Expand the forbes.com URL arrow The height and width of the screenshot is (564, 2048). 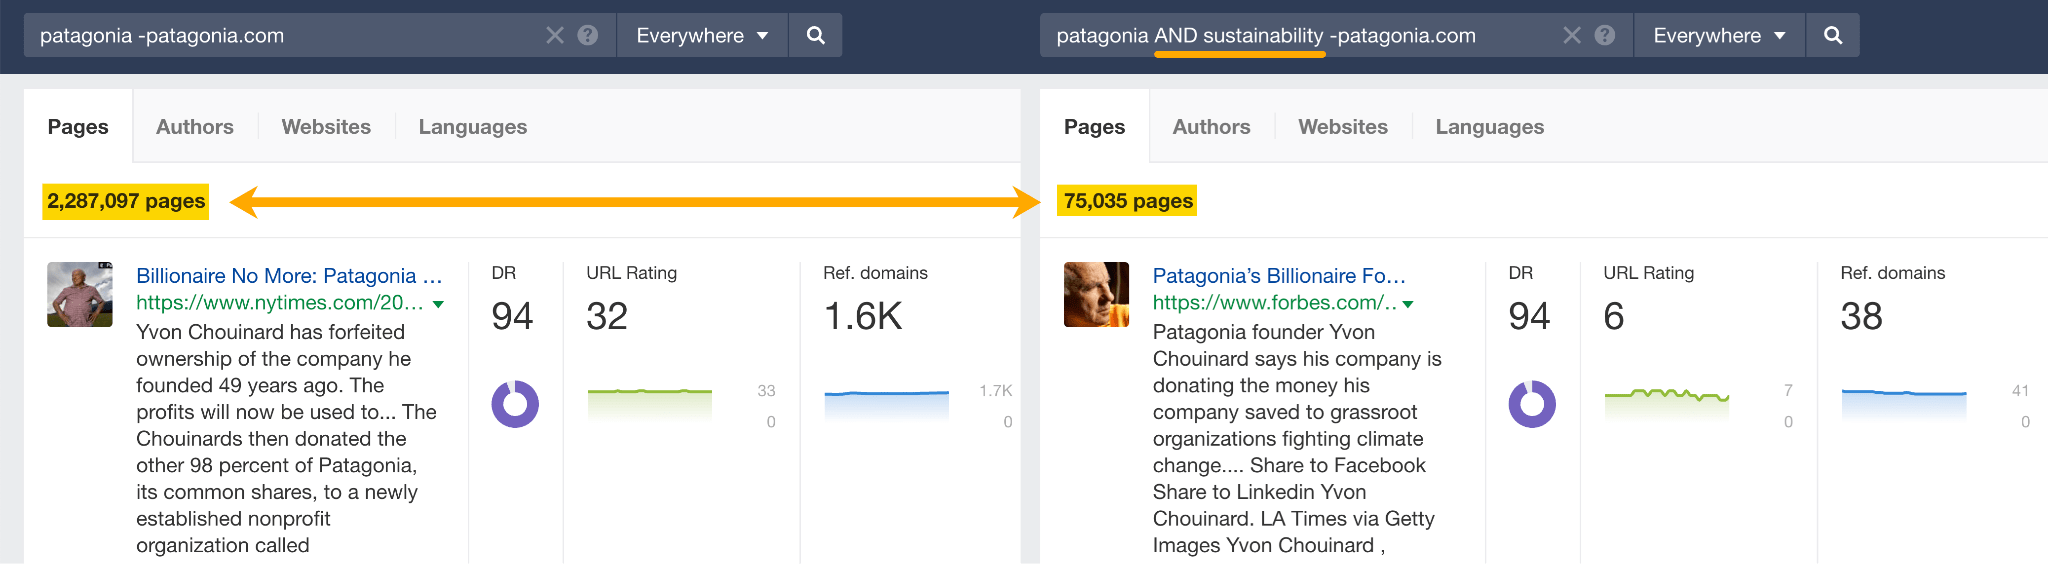pyautogui.click(x=1408, y=304)
